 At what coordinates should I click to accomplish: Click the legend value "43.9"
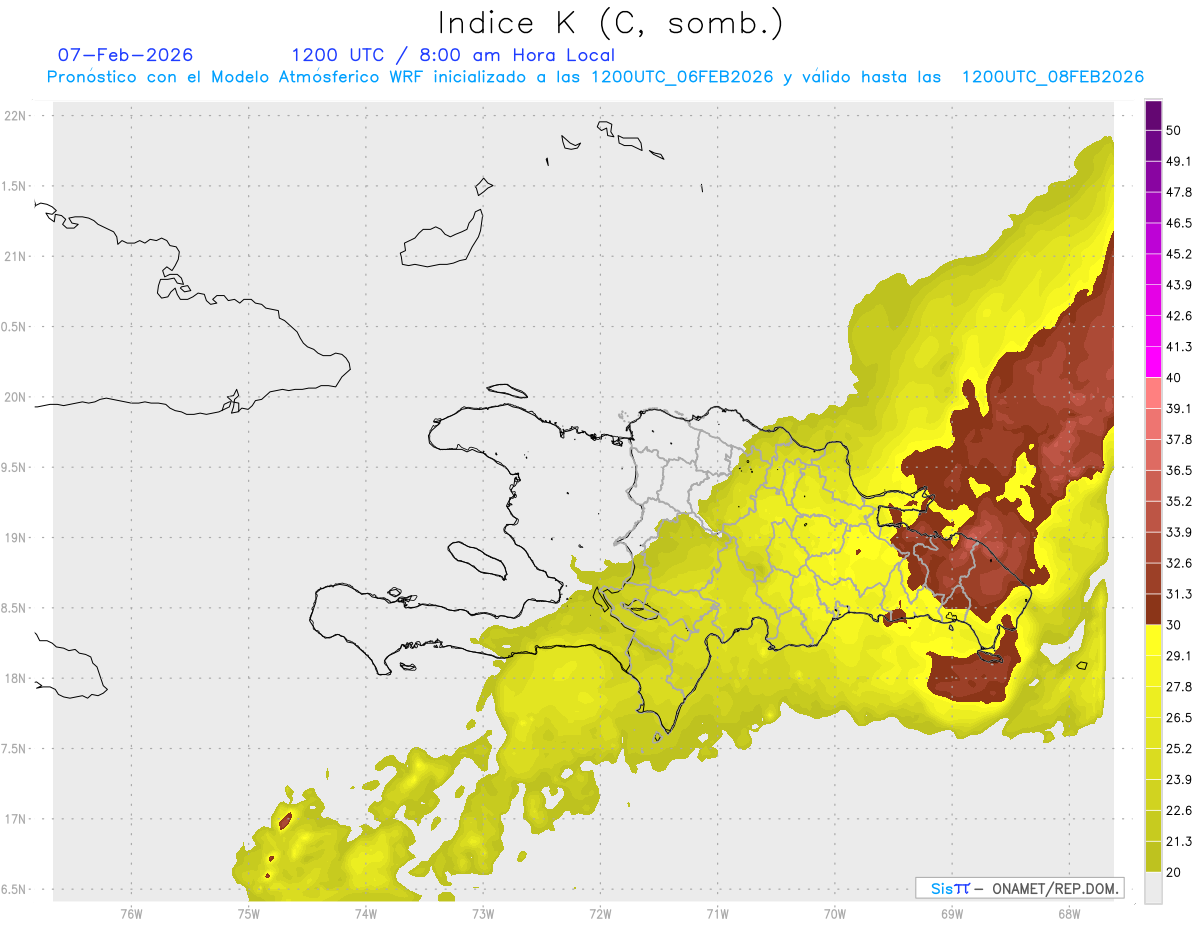click(1179, 285)
